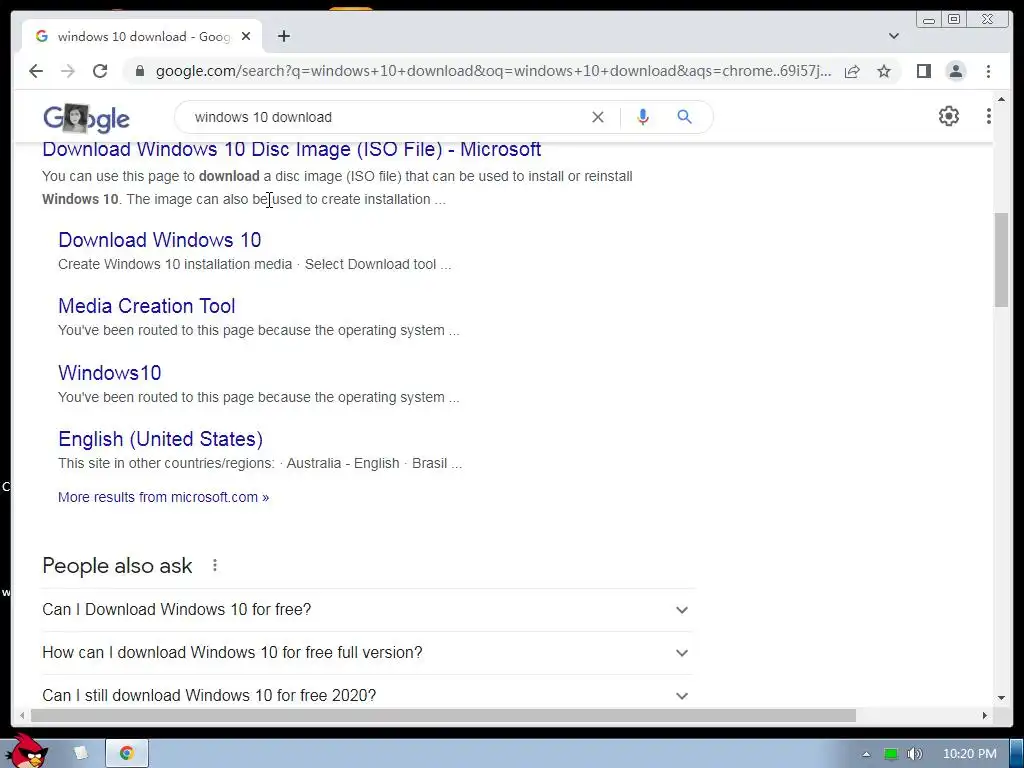Viewport: 1024px width, 768px height.
Task: Open English (United States) link
Action: point(161,439)
